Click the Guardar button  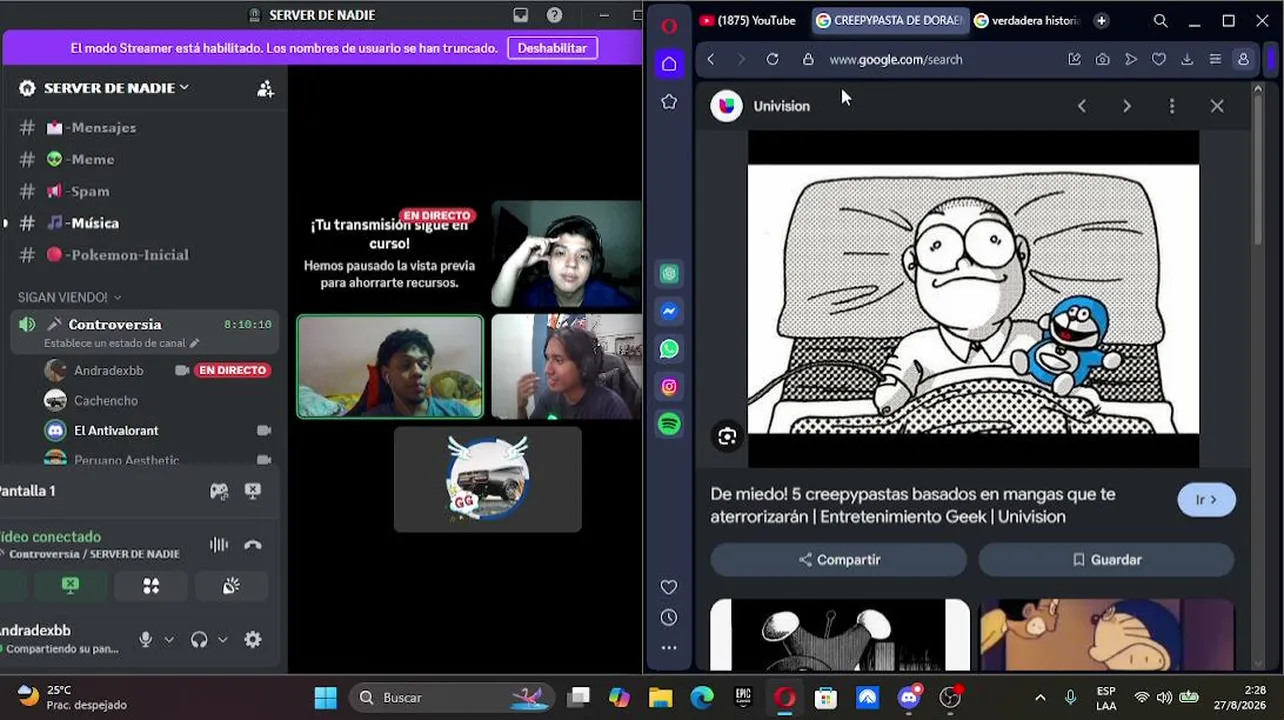(1106, 560)
